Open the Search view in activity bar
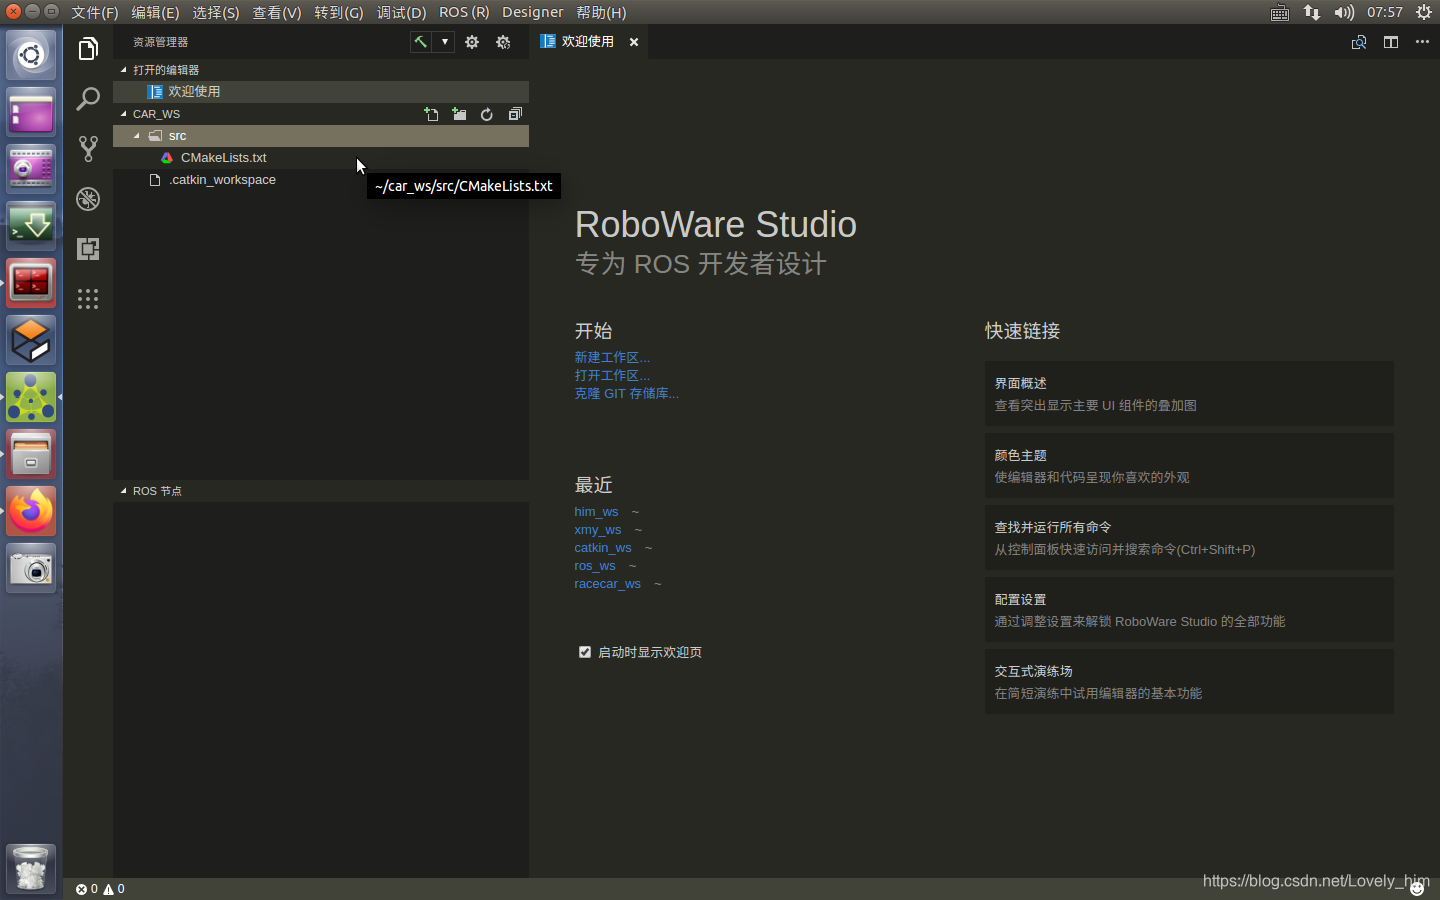The width and height of the screenshot is (1440, 900). click(x=88, y=99)
